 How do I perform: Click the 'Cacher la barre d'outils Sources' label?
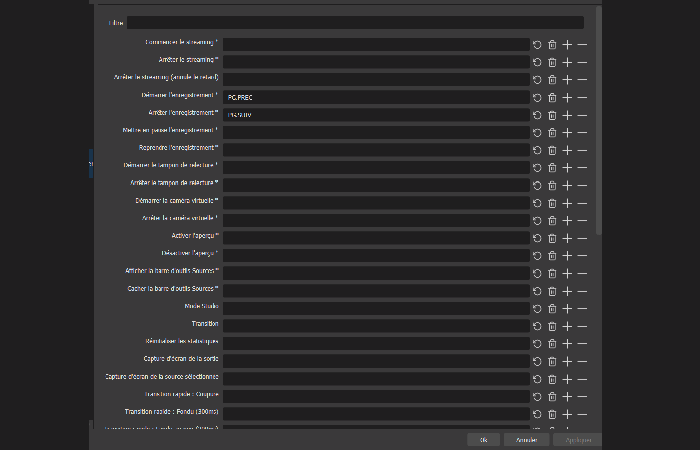173,288
